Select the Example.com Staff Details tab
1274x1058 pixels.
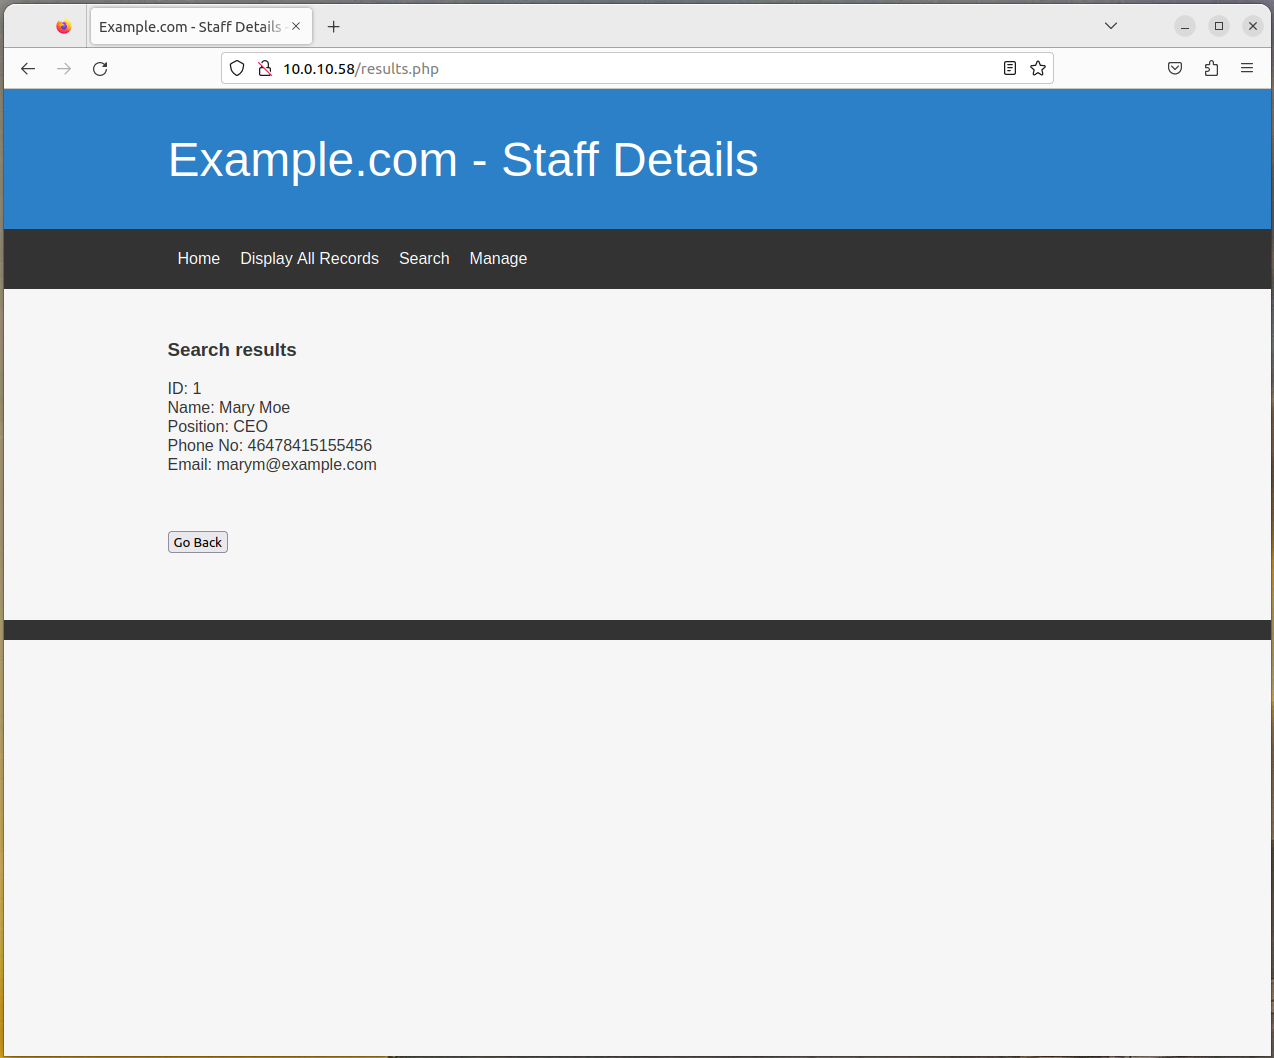pyautogui.click(x=190, y=27)
